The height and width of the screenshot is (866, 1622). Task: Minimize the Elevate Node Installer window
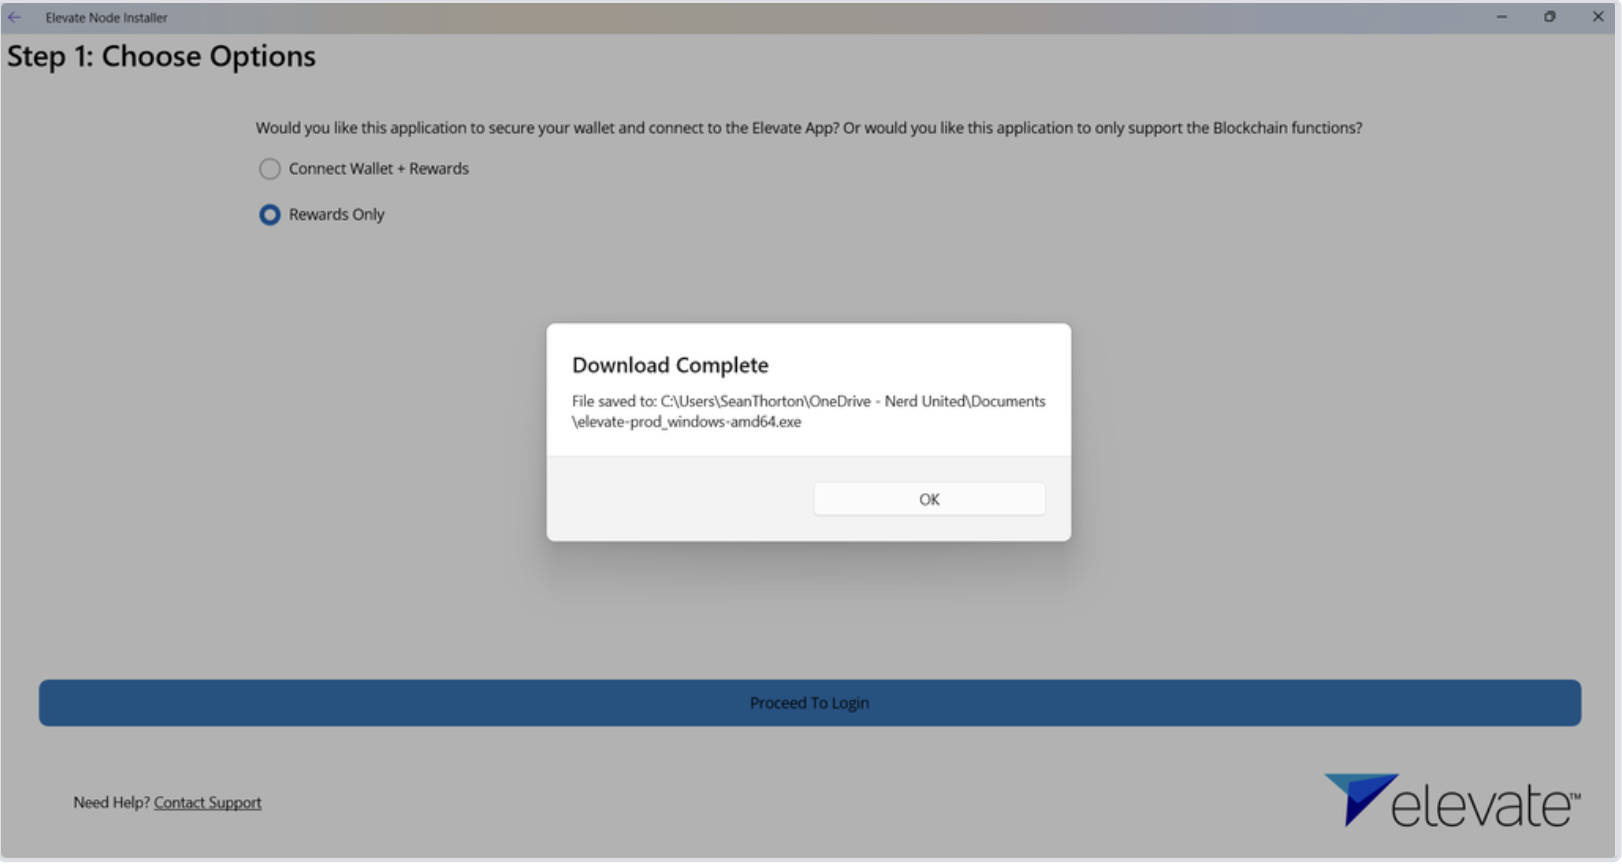(x=1501, y=17)
